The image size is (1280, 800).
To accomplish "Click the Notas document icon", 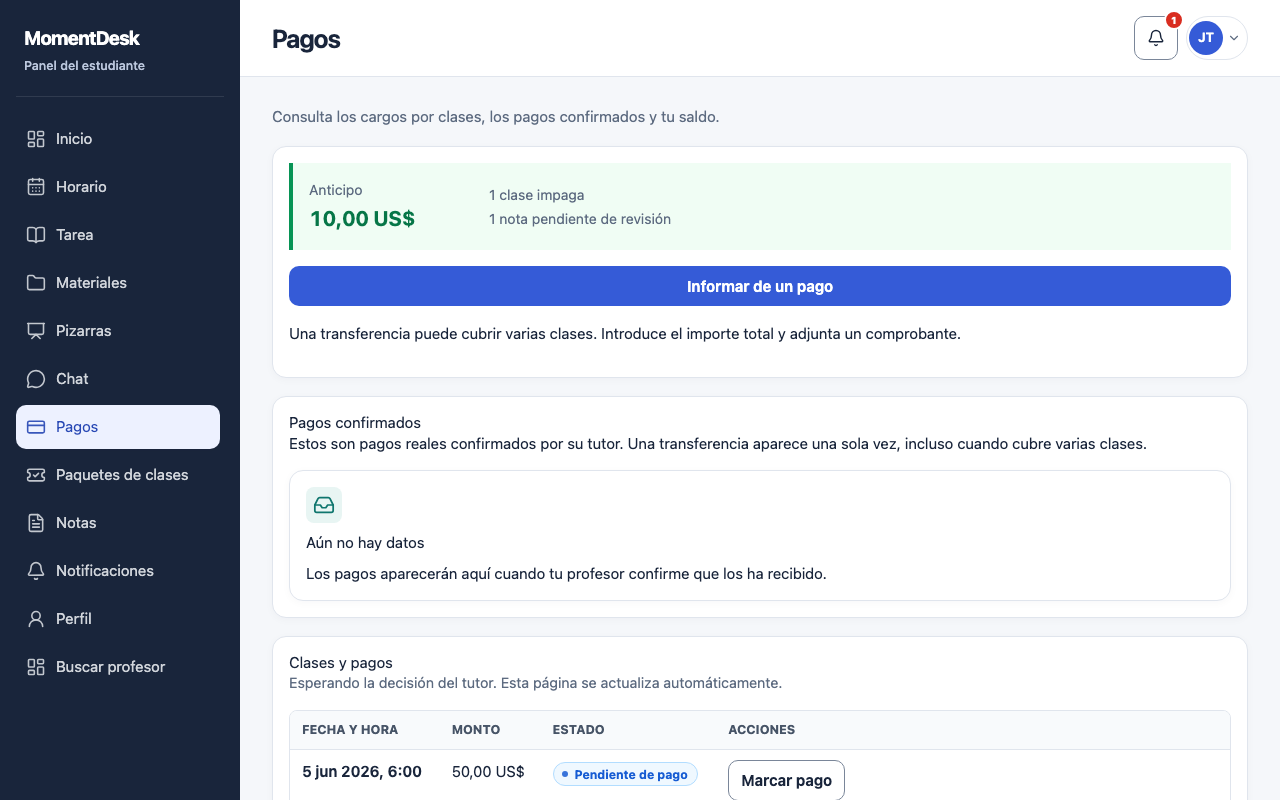I will pos(36,523).
